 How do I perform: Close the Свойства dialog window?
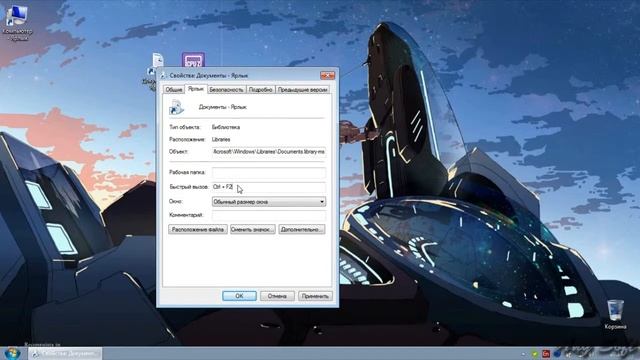pyautogui.click(x=327, y=75)
